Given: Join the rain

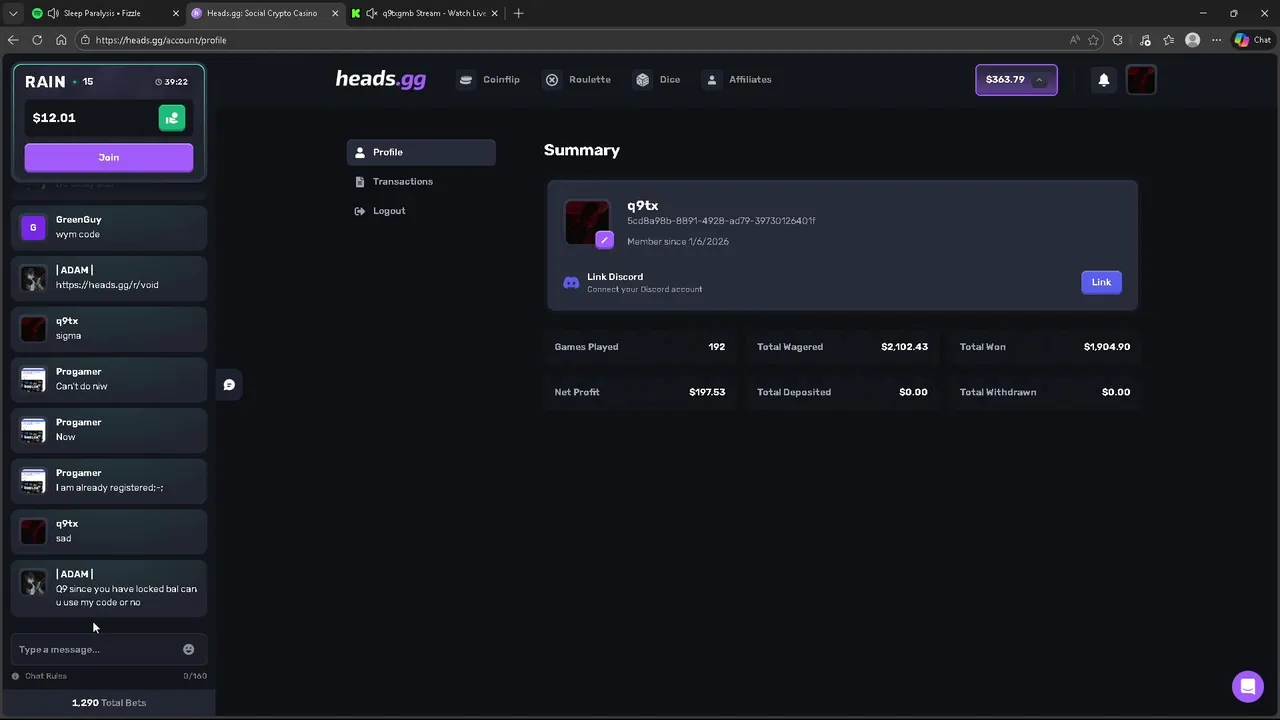Looking at the screenshot, I should click(x=109, y=157).
